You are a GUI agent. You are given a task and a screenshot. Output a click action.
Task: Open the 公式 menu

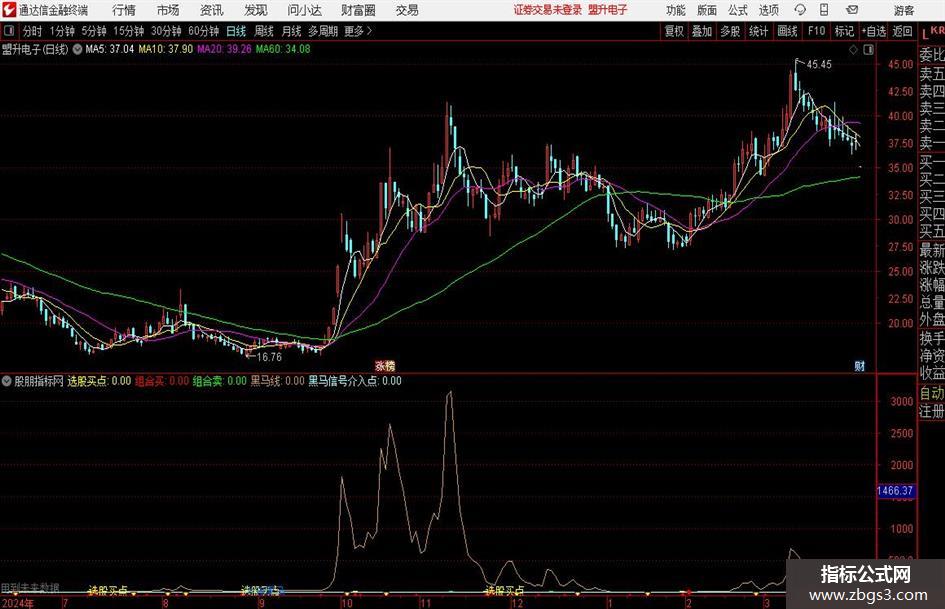click(x=737, y=10)
